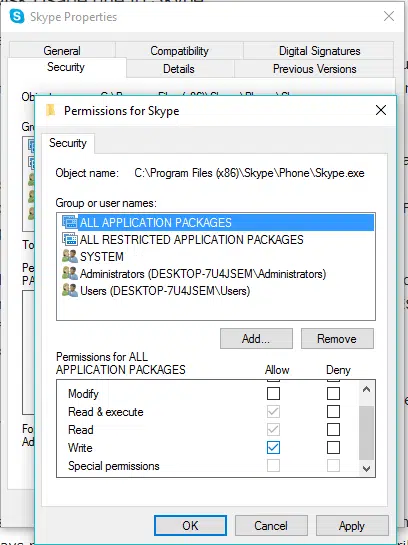Toggle Allow checkbox for Read
The image size is (408, 545).
273,430
